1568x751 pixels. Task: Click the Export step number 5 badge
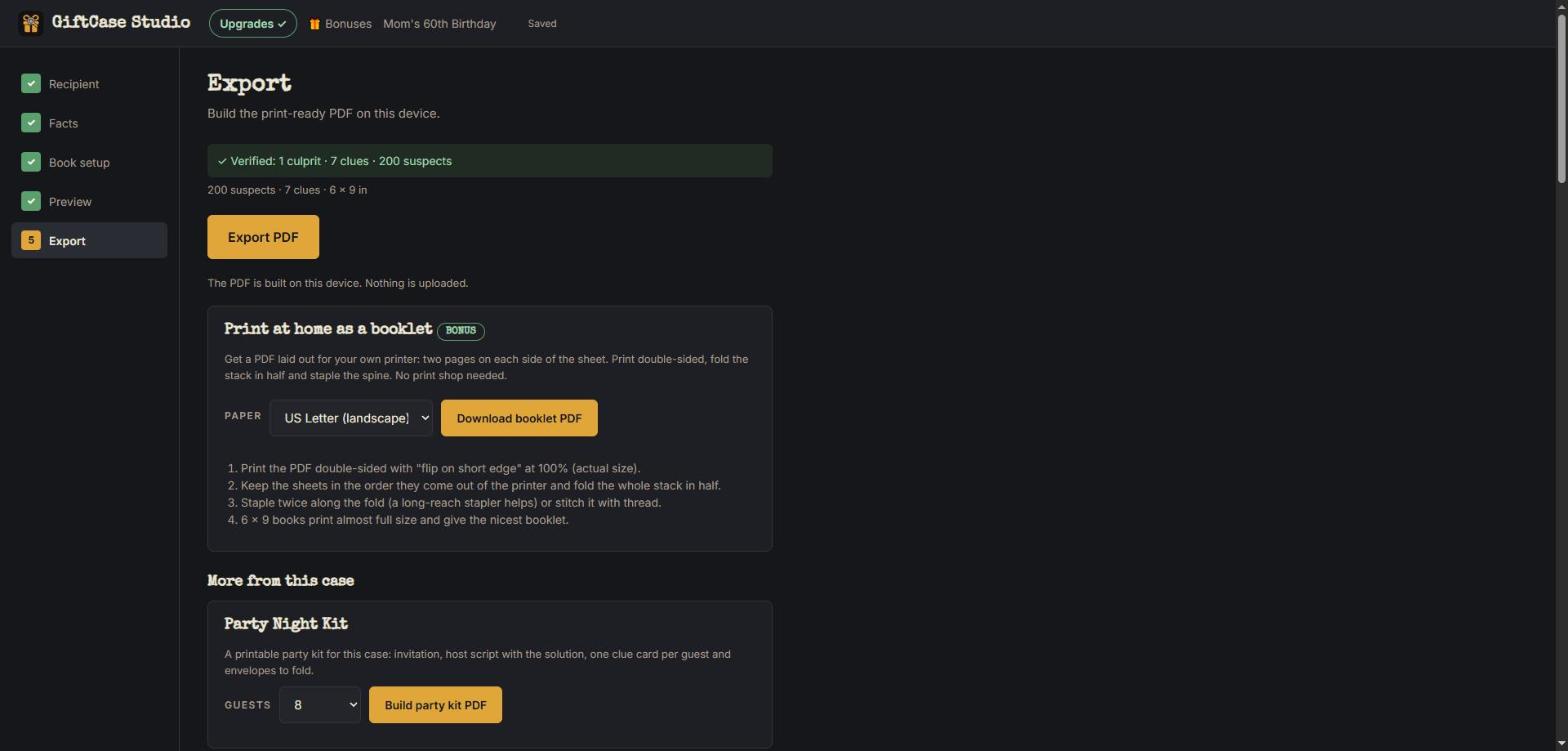31,240
